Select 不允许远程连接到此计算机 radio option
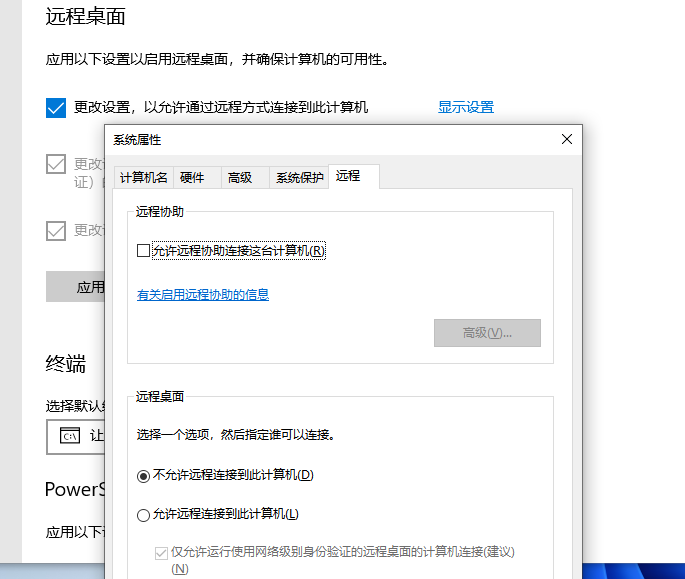 144,475
